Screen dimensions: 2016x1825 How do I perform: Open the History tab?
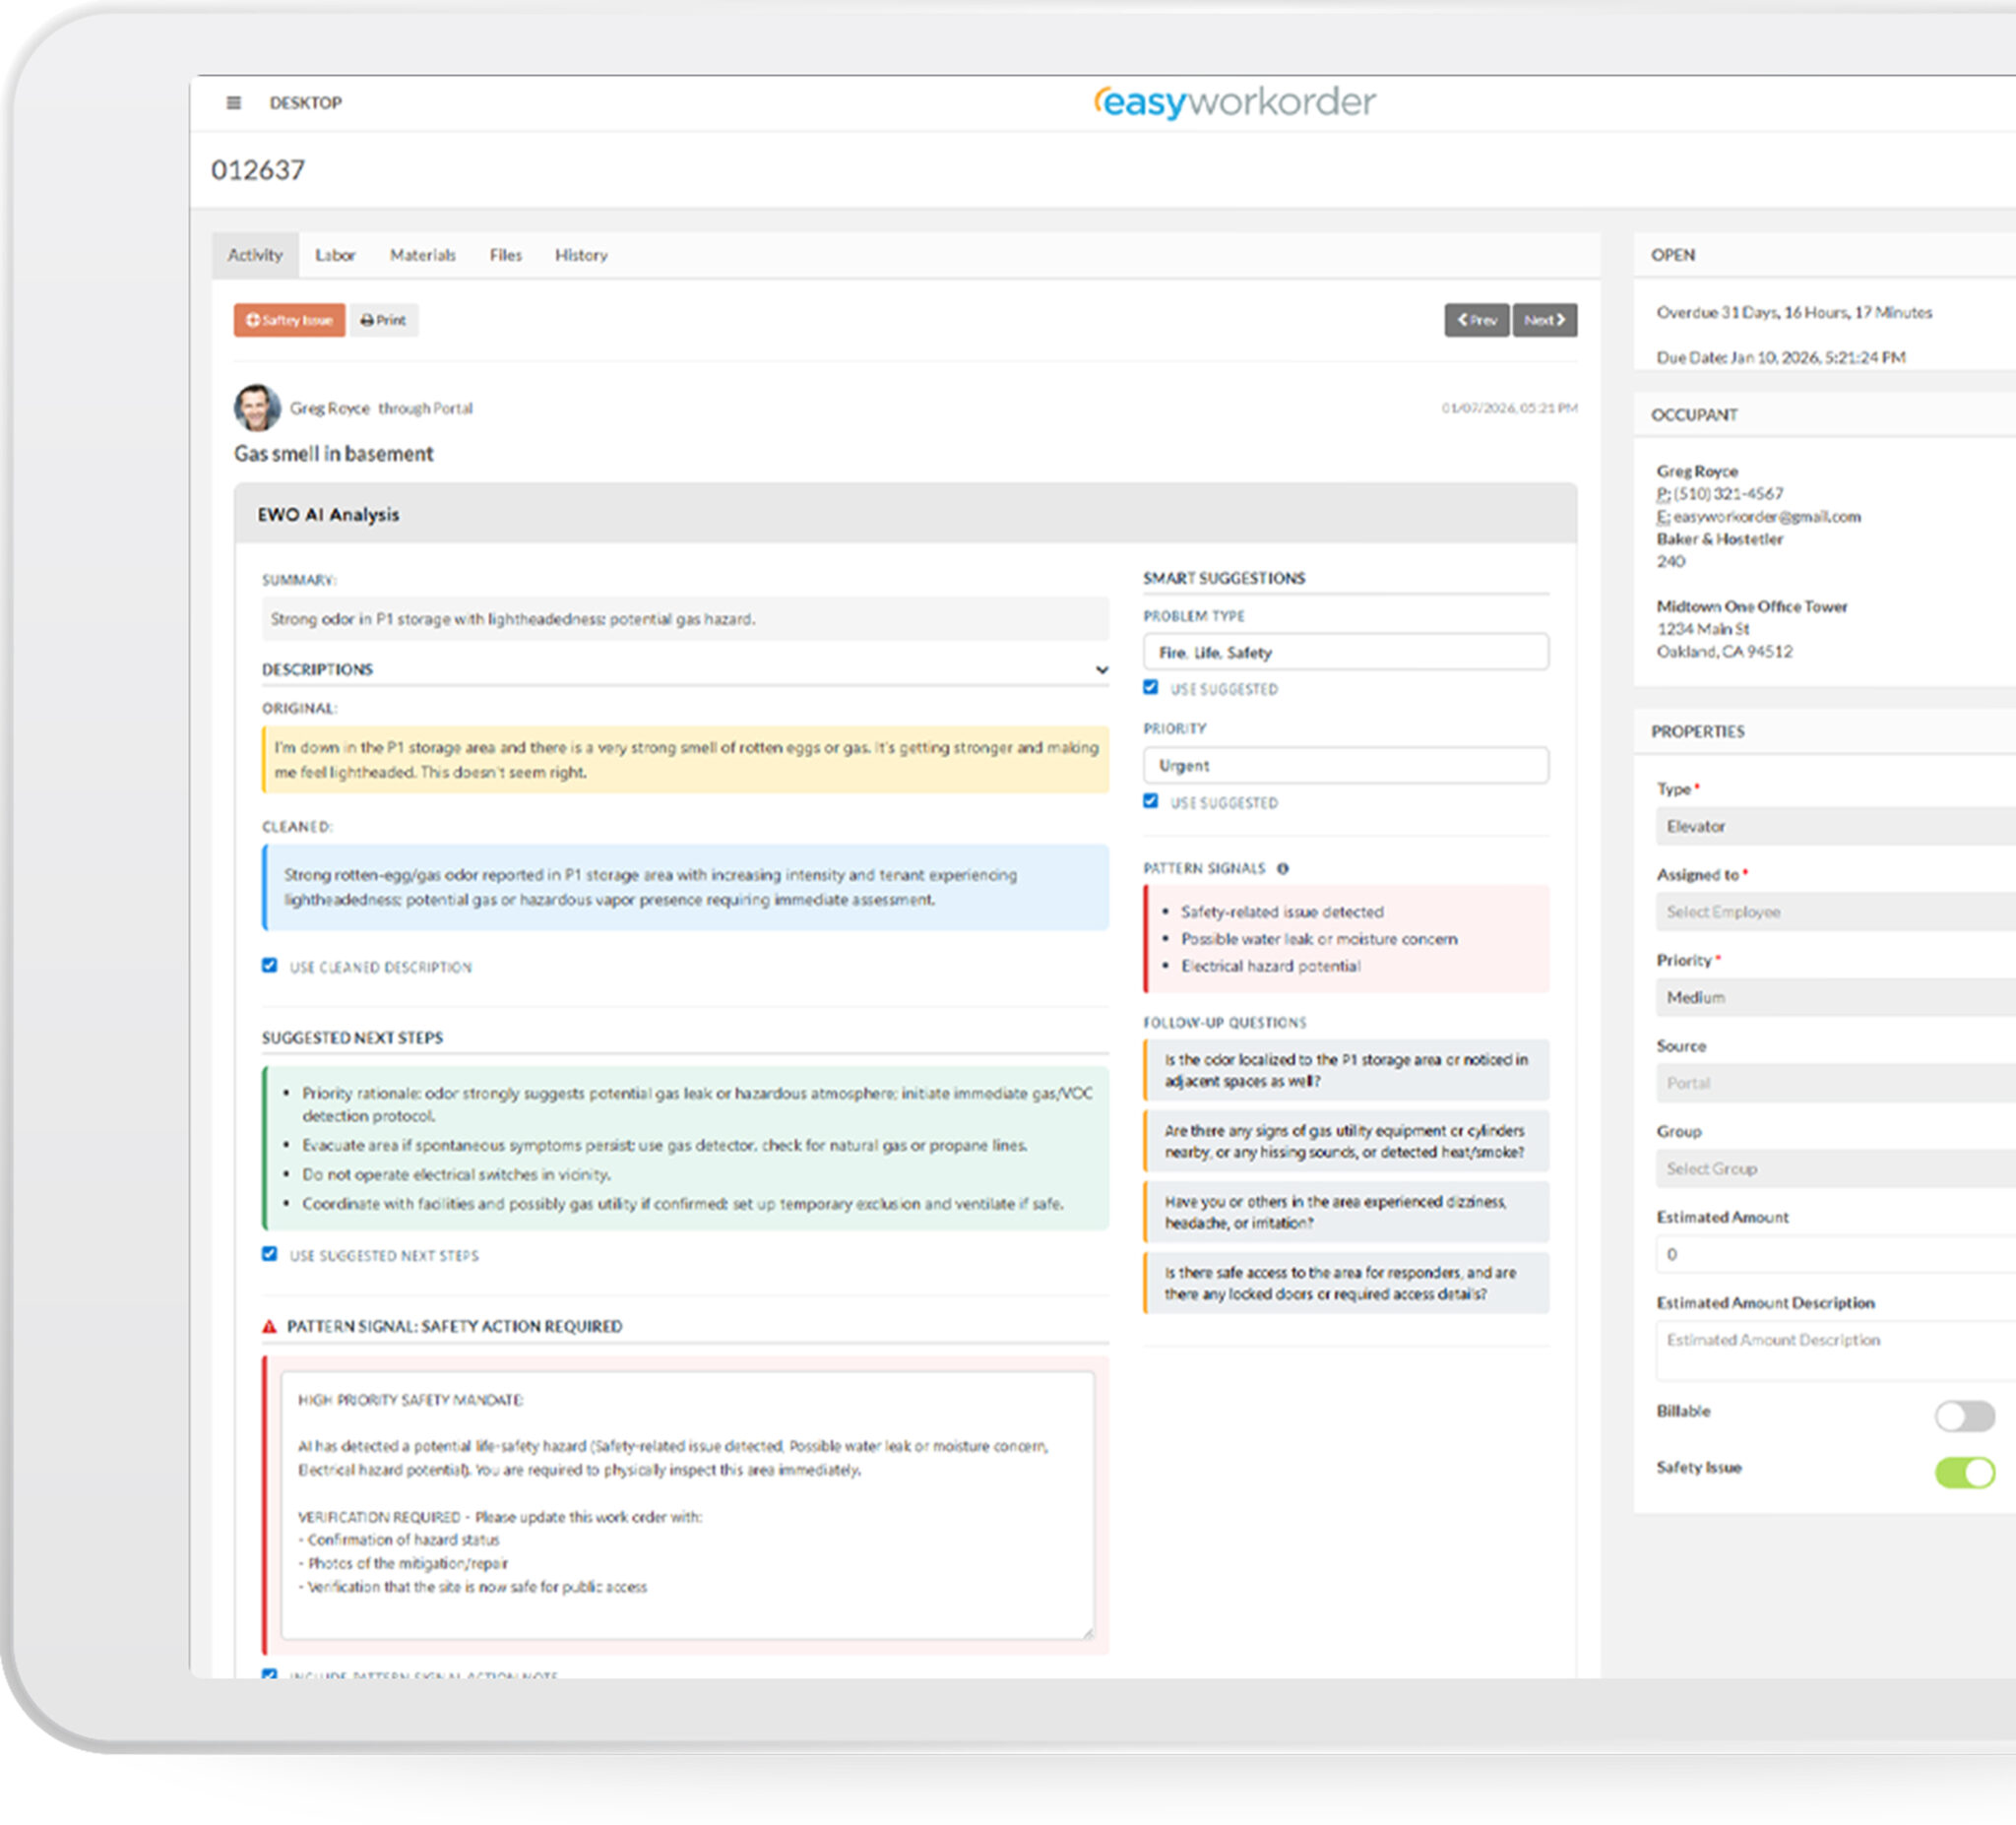[581, 255]
